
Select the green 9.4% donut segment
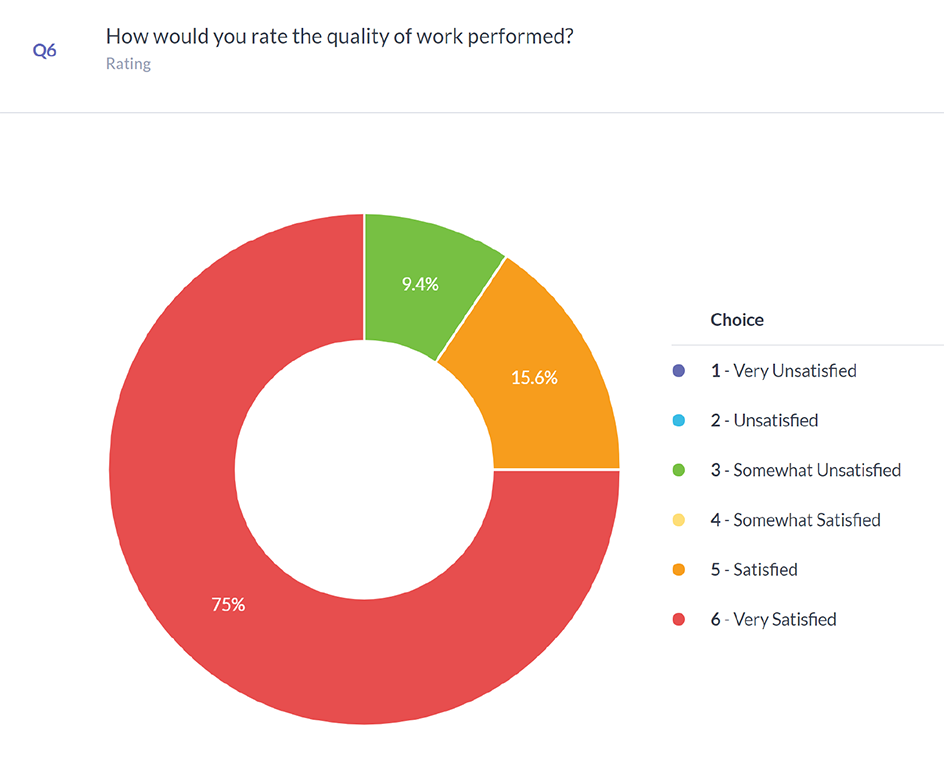(x=420, y=283)
